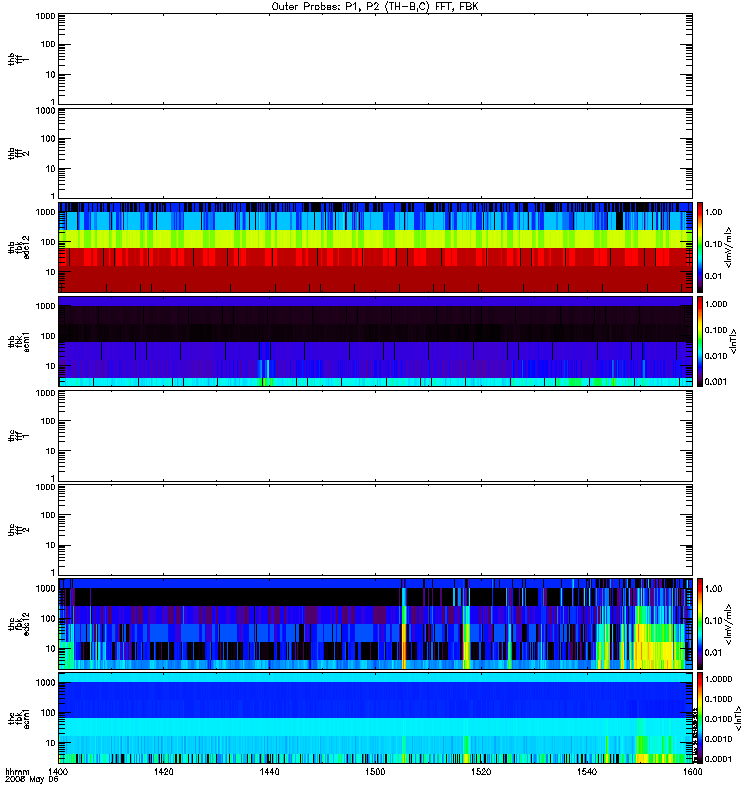The width and height of the screenshot is (750, 800).
Task: Click the 1440 time axis label
Action: coord(269,772)
